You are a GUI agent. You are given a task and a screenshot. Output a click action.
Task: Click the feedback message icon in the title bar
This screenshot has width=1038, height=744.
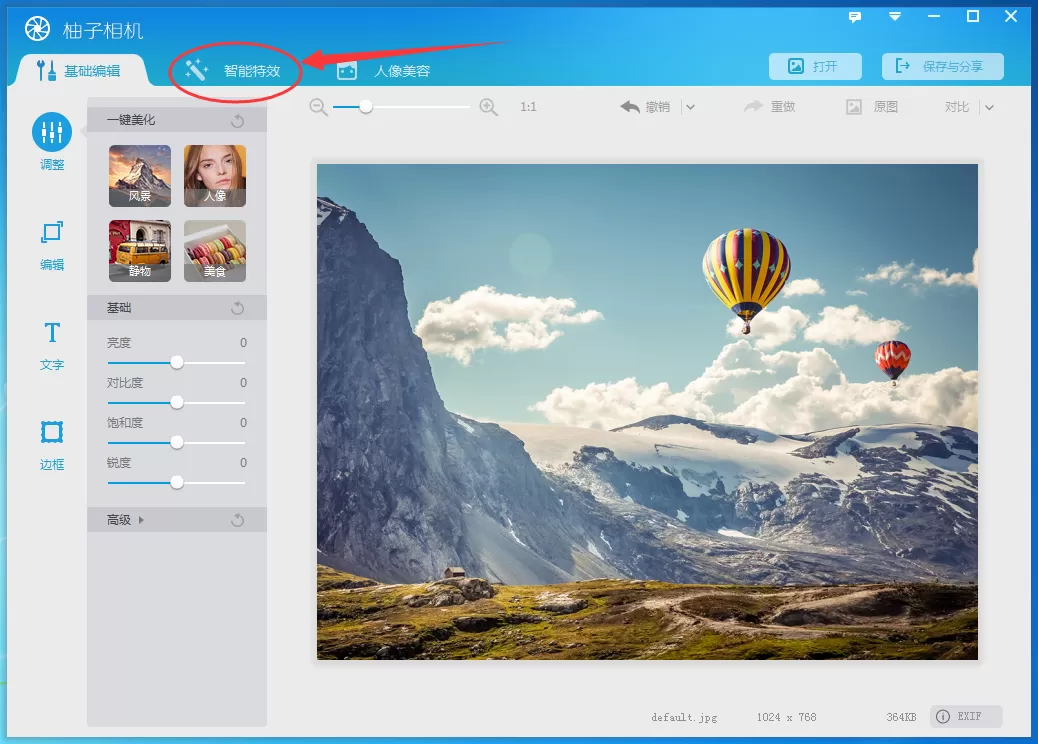click(855, 17)
